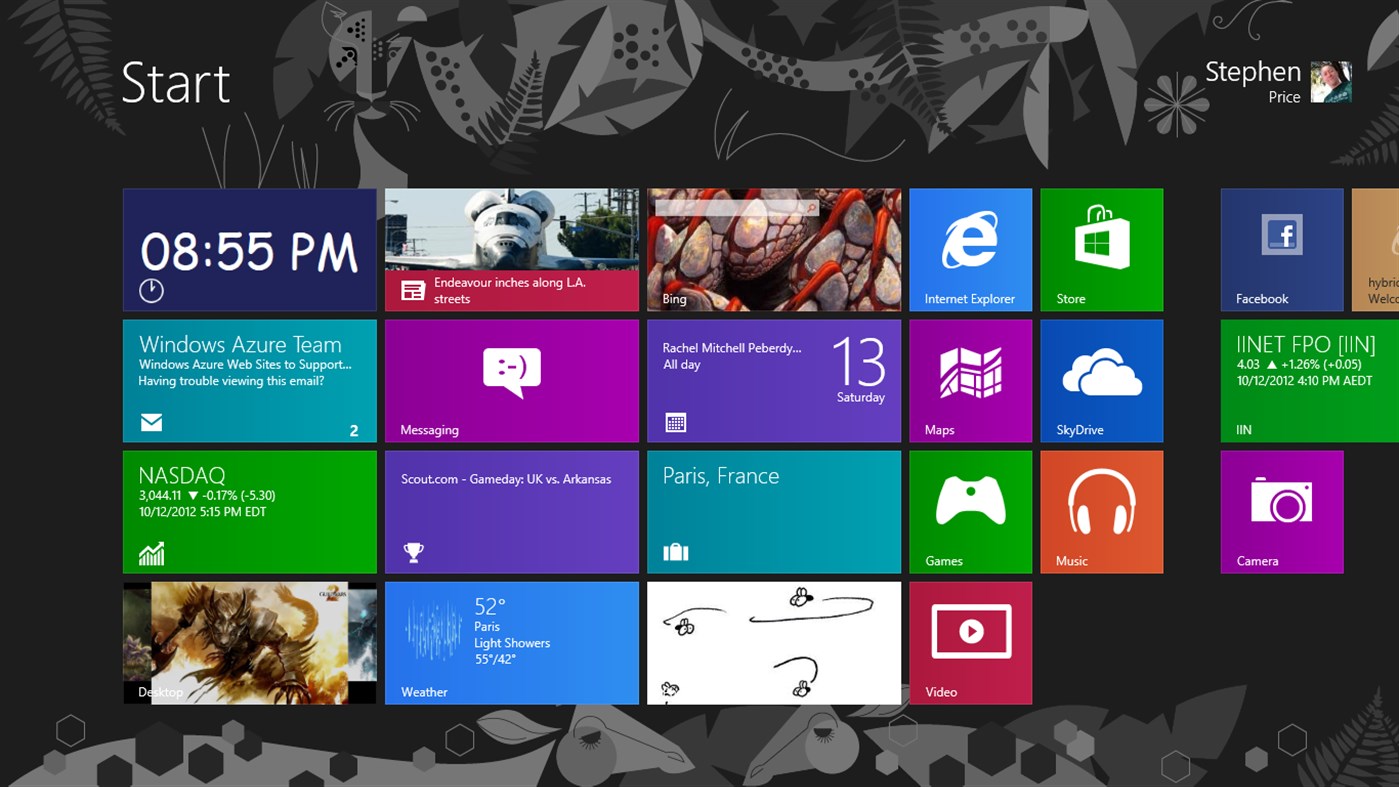Launch Internet Explorer from its tile
This screenshot has width=1399, height=787.
click(969, 249)
